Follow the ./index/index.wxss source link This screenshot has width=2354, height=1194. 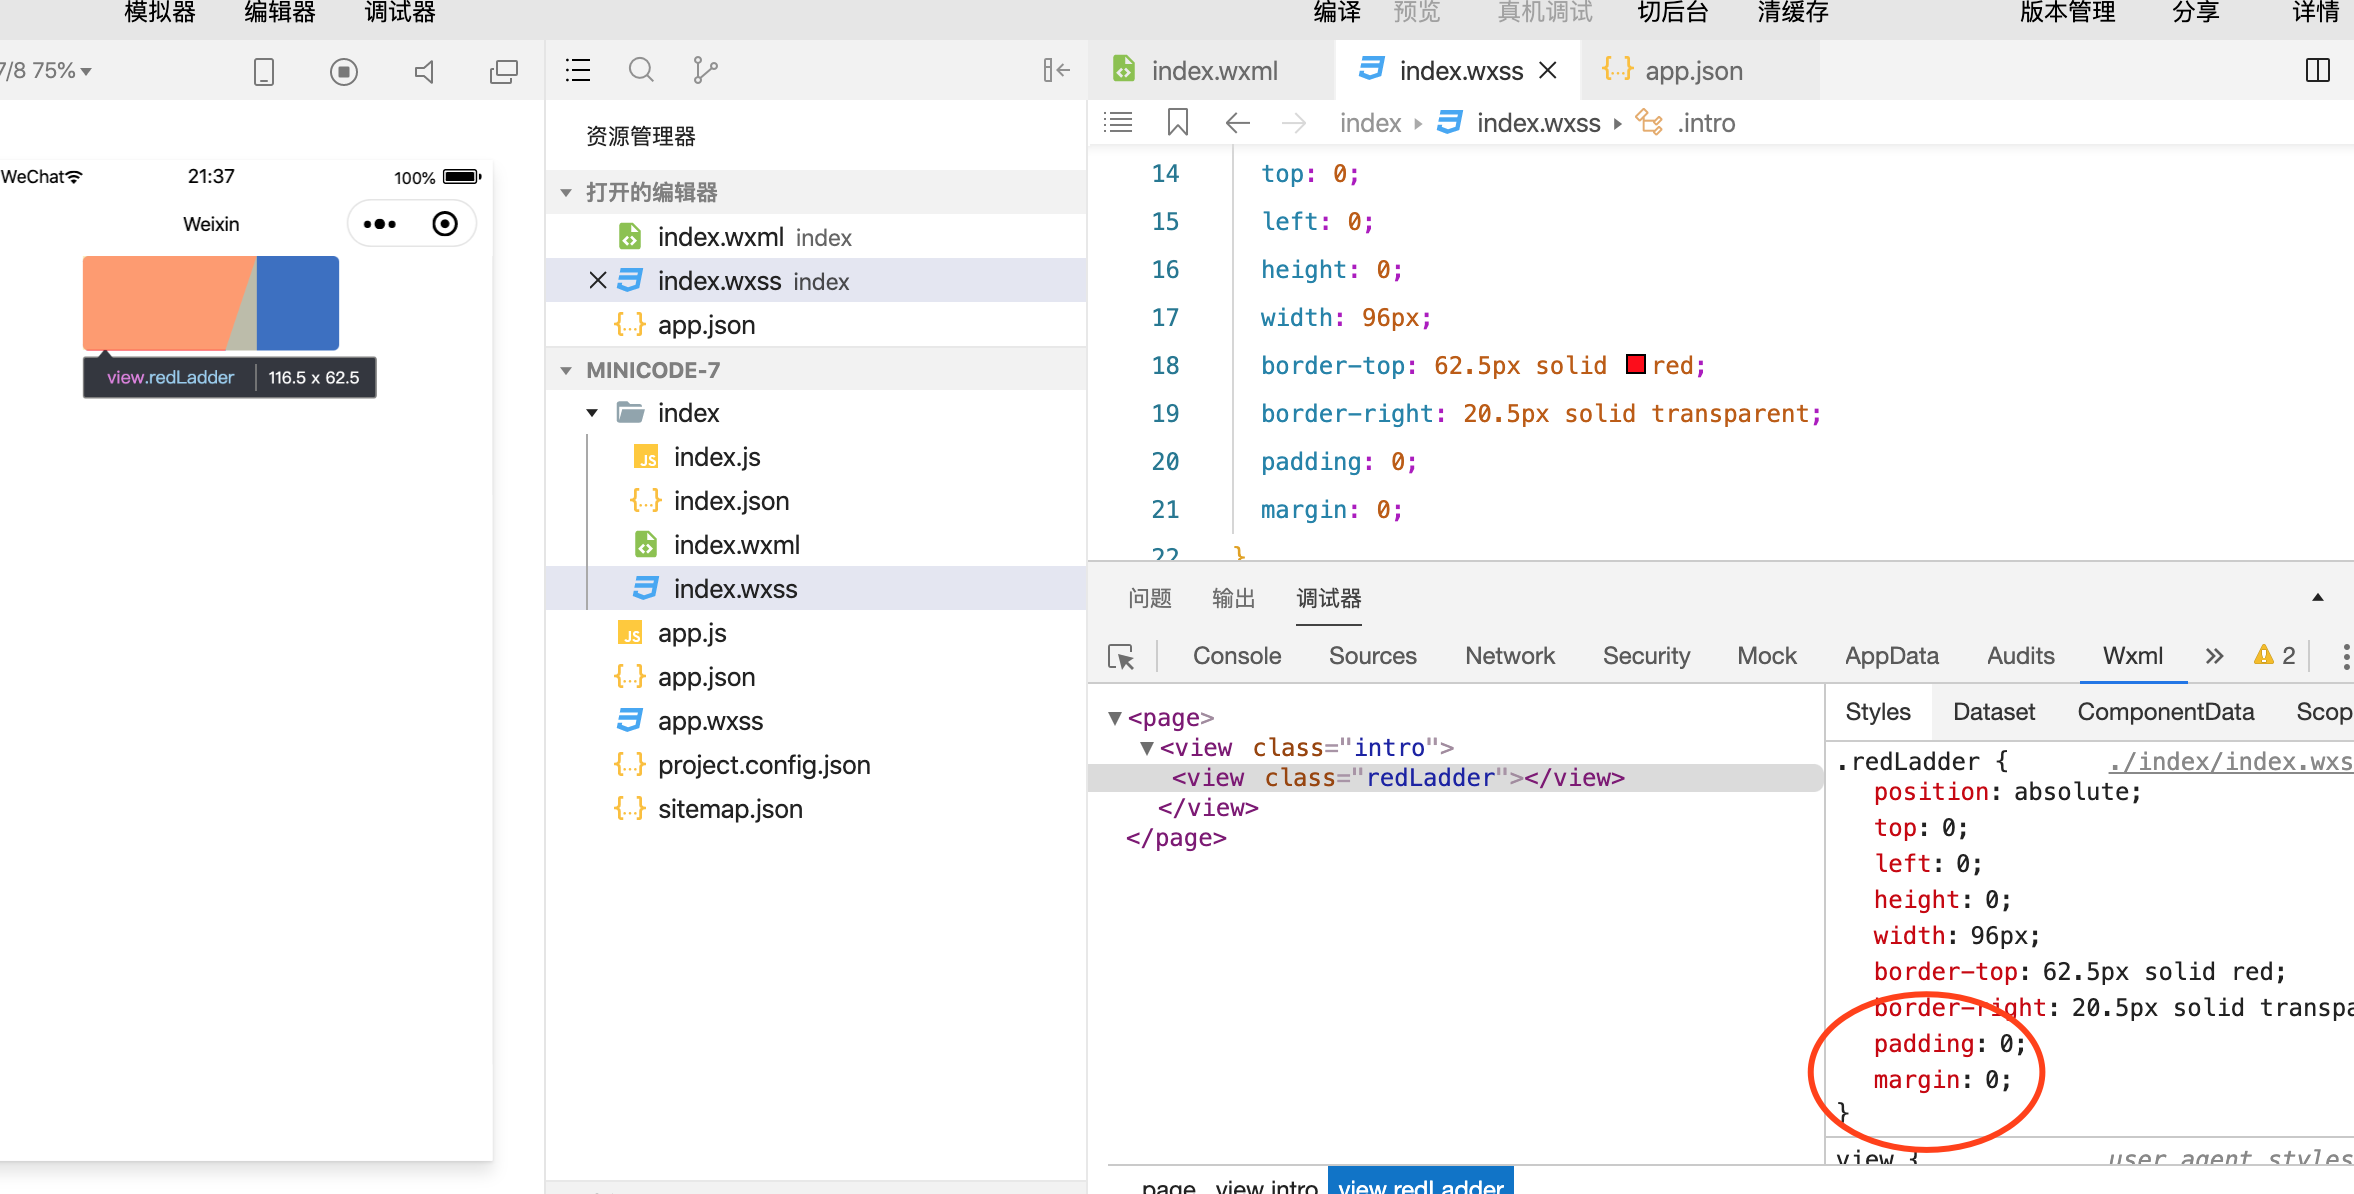pyautogui.click(x=2229, y=762)
